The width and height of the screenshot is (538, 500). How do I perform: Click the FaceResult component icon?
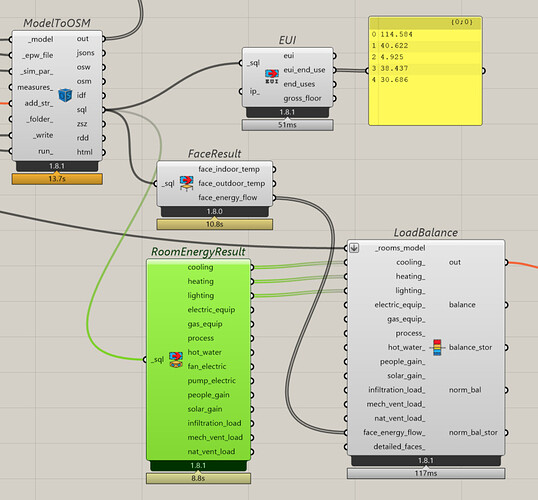[186, 183]
